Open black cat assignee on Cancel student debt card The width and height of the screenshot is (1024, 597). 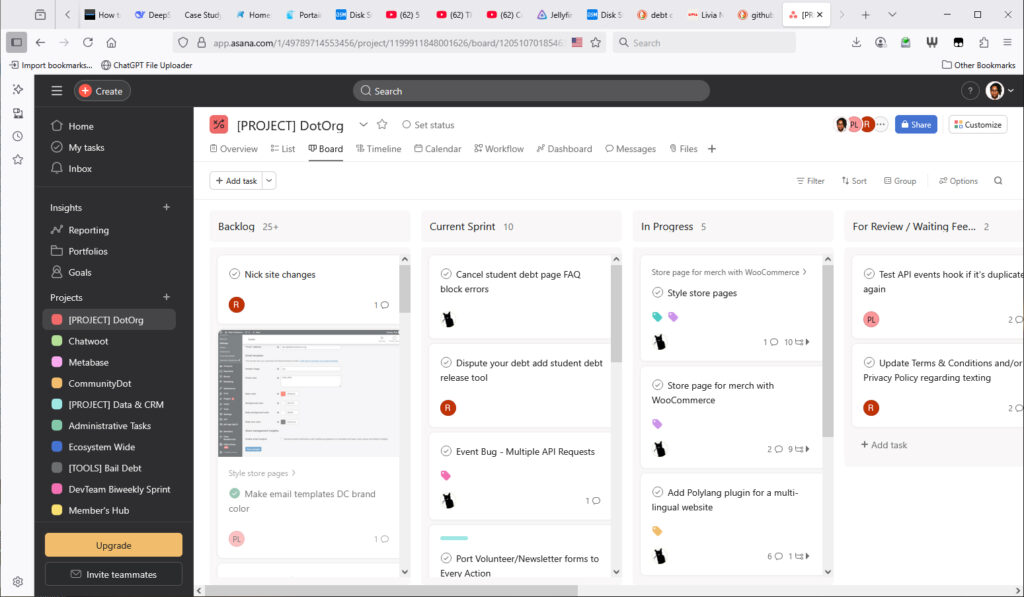448,319
